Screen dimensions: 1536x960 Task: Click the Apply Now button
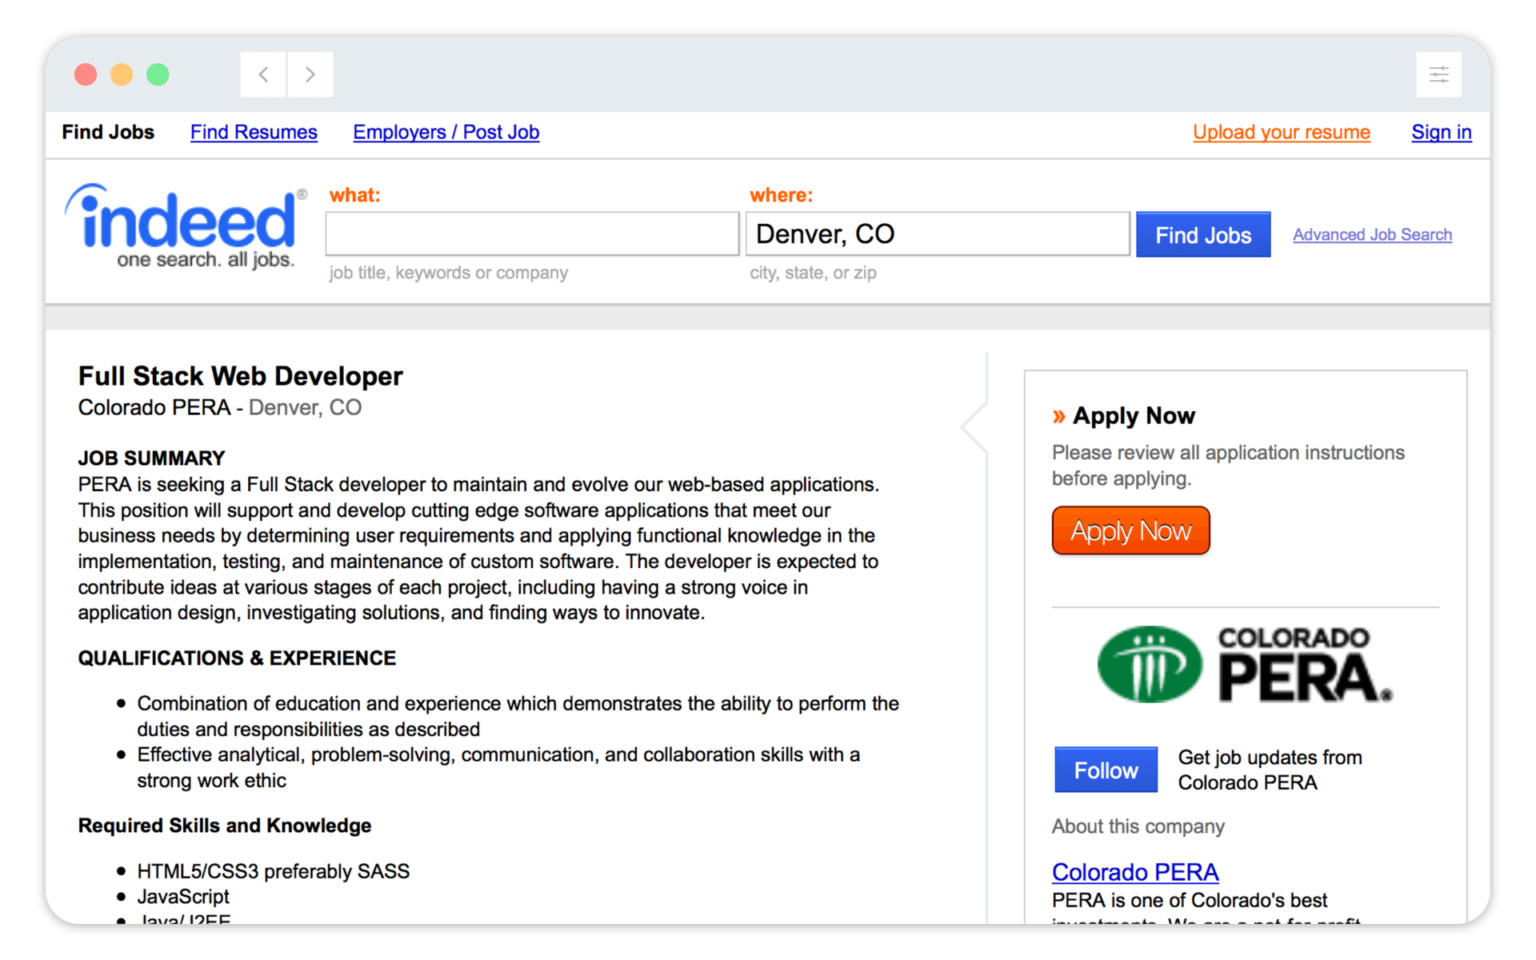pyautogui.click(x=1130, y=530)
